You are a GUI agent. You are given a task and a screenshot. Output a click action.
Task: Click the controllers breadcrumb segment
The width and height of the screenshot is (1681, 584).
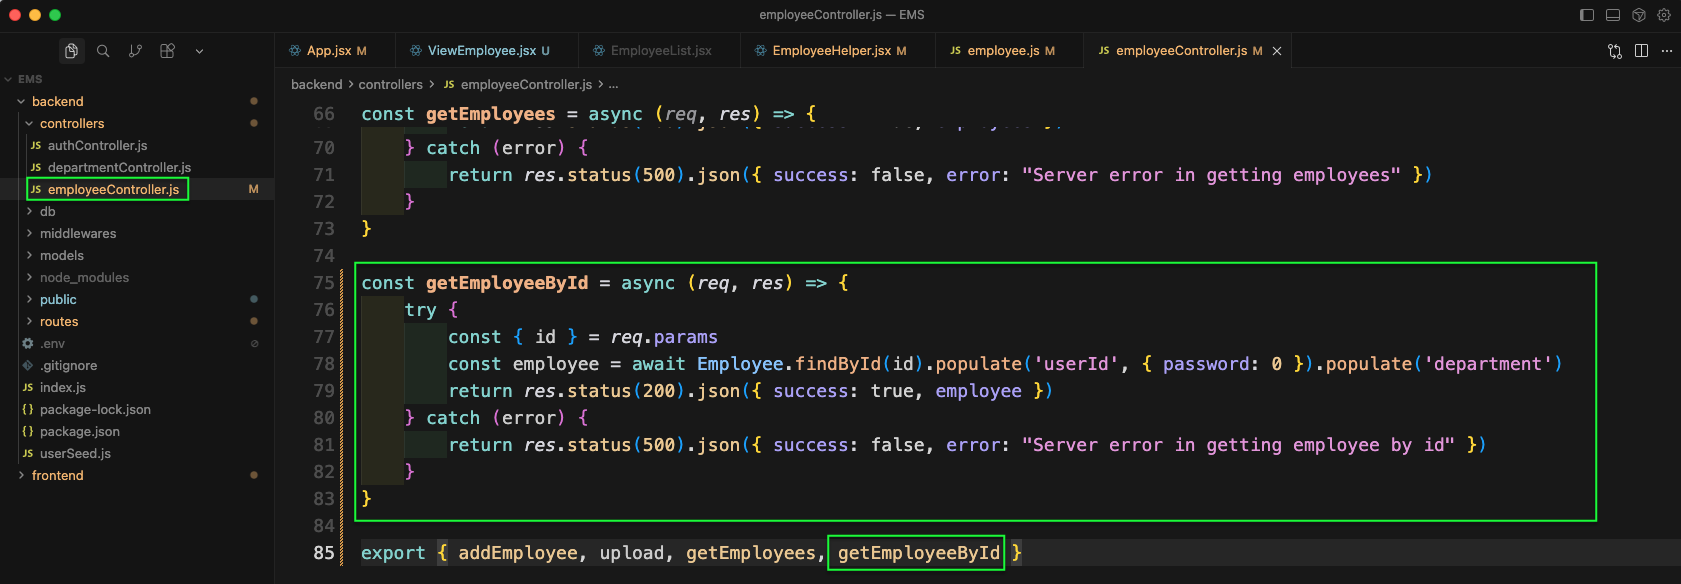point(390,85)
